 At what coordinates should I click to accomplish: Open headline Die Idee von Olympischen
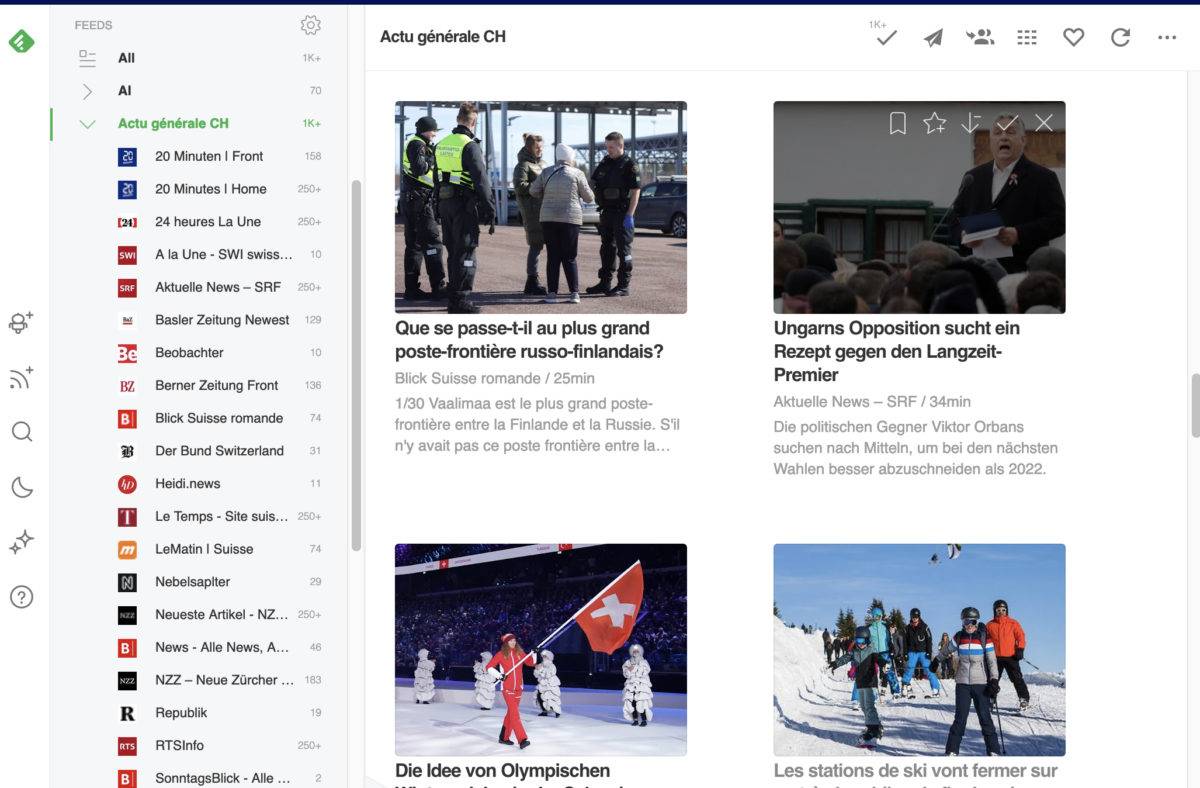(x=502, y=771)
